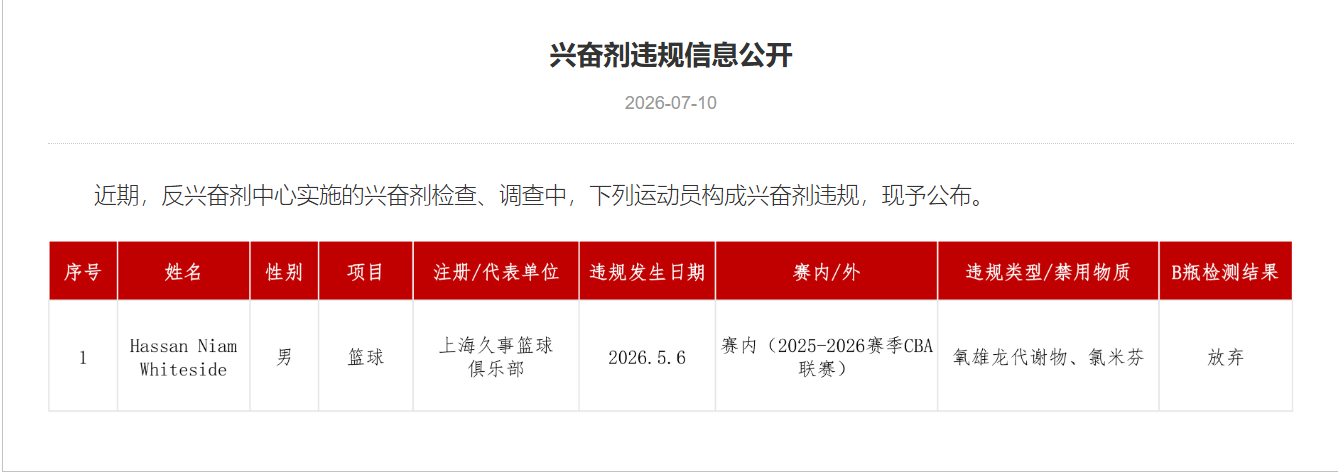Click the 姓名 column header
This screenshot has width=1338, height=472.
point(184,271)
